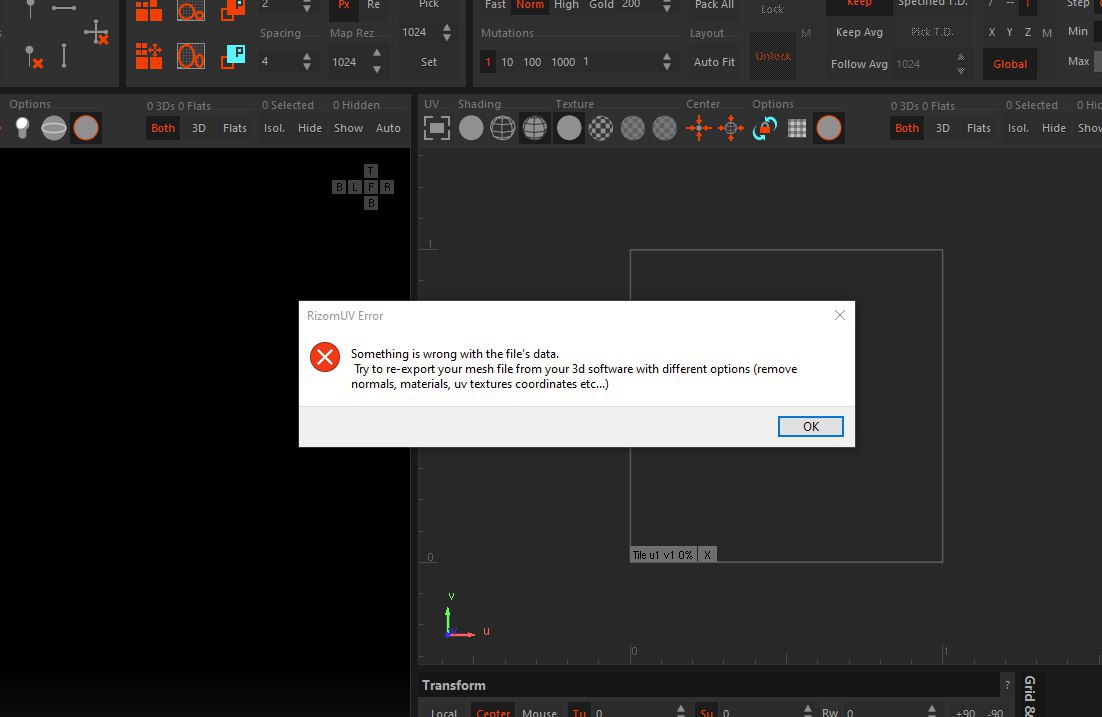Click Isol. in the UV view toolbar

coord(1018,128)
